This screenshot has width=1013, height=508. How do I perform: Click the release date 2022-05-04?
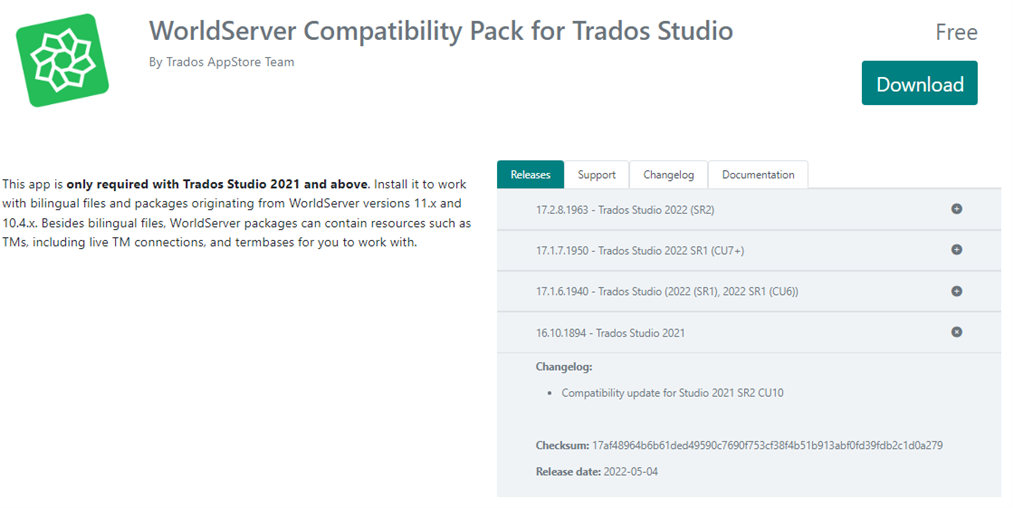(631, 472)
